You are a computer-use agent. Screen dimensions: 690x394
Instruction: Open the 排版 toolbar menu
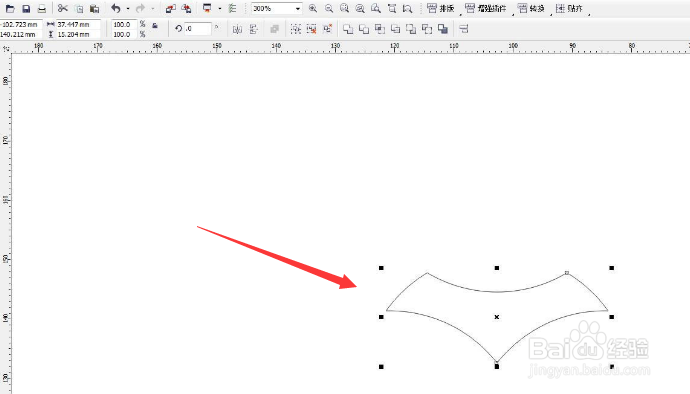click(440, 8)
